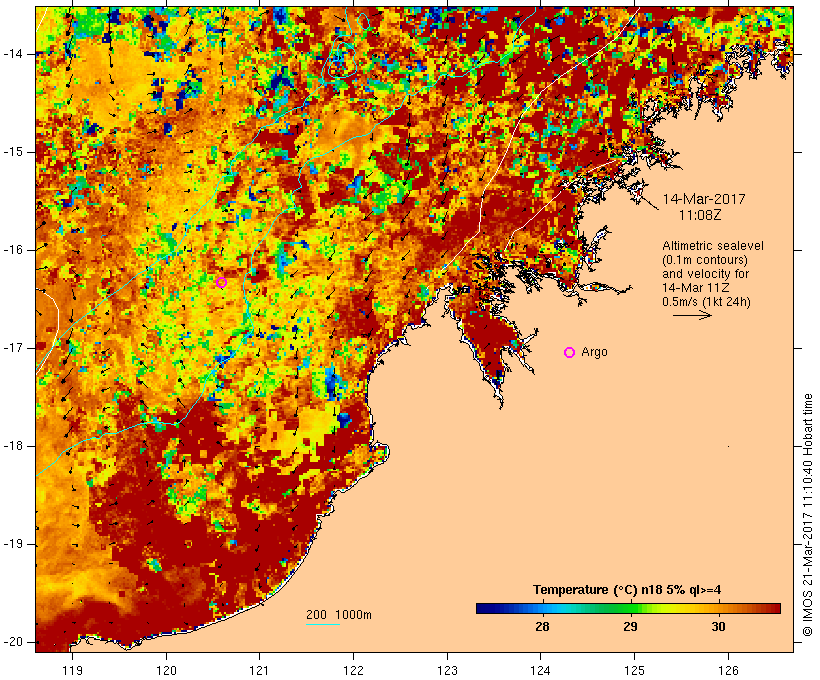820x680 pixels.
Task: Click the colorbar label '30'
Action: click(718, 627)
